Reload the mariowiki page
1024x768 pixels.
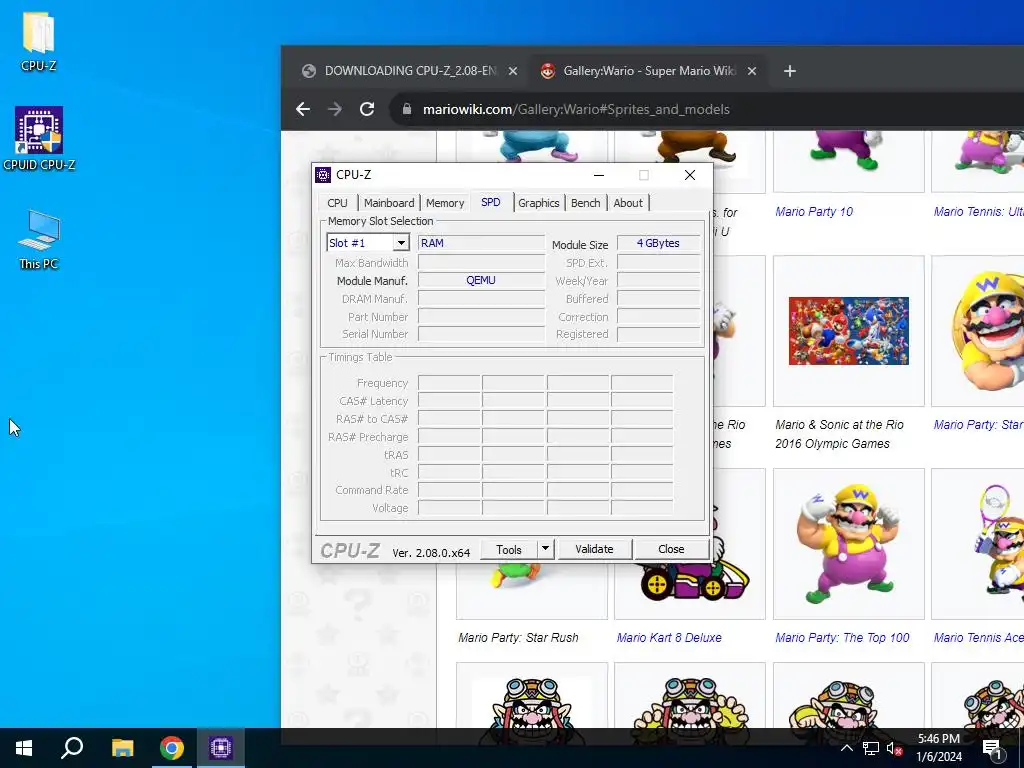[x=367, y=109]
